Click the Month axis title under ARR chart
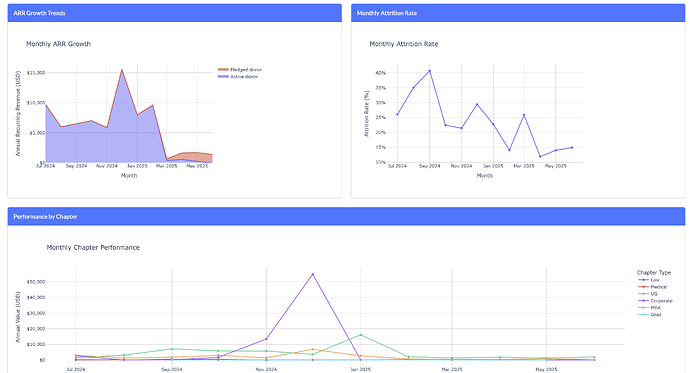Image resolution: width=690 pixels, height=373 pixels. (x=129, y=176)
